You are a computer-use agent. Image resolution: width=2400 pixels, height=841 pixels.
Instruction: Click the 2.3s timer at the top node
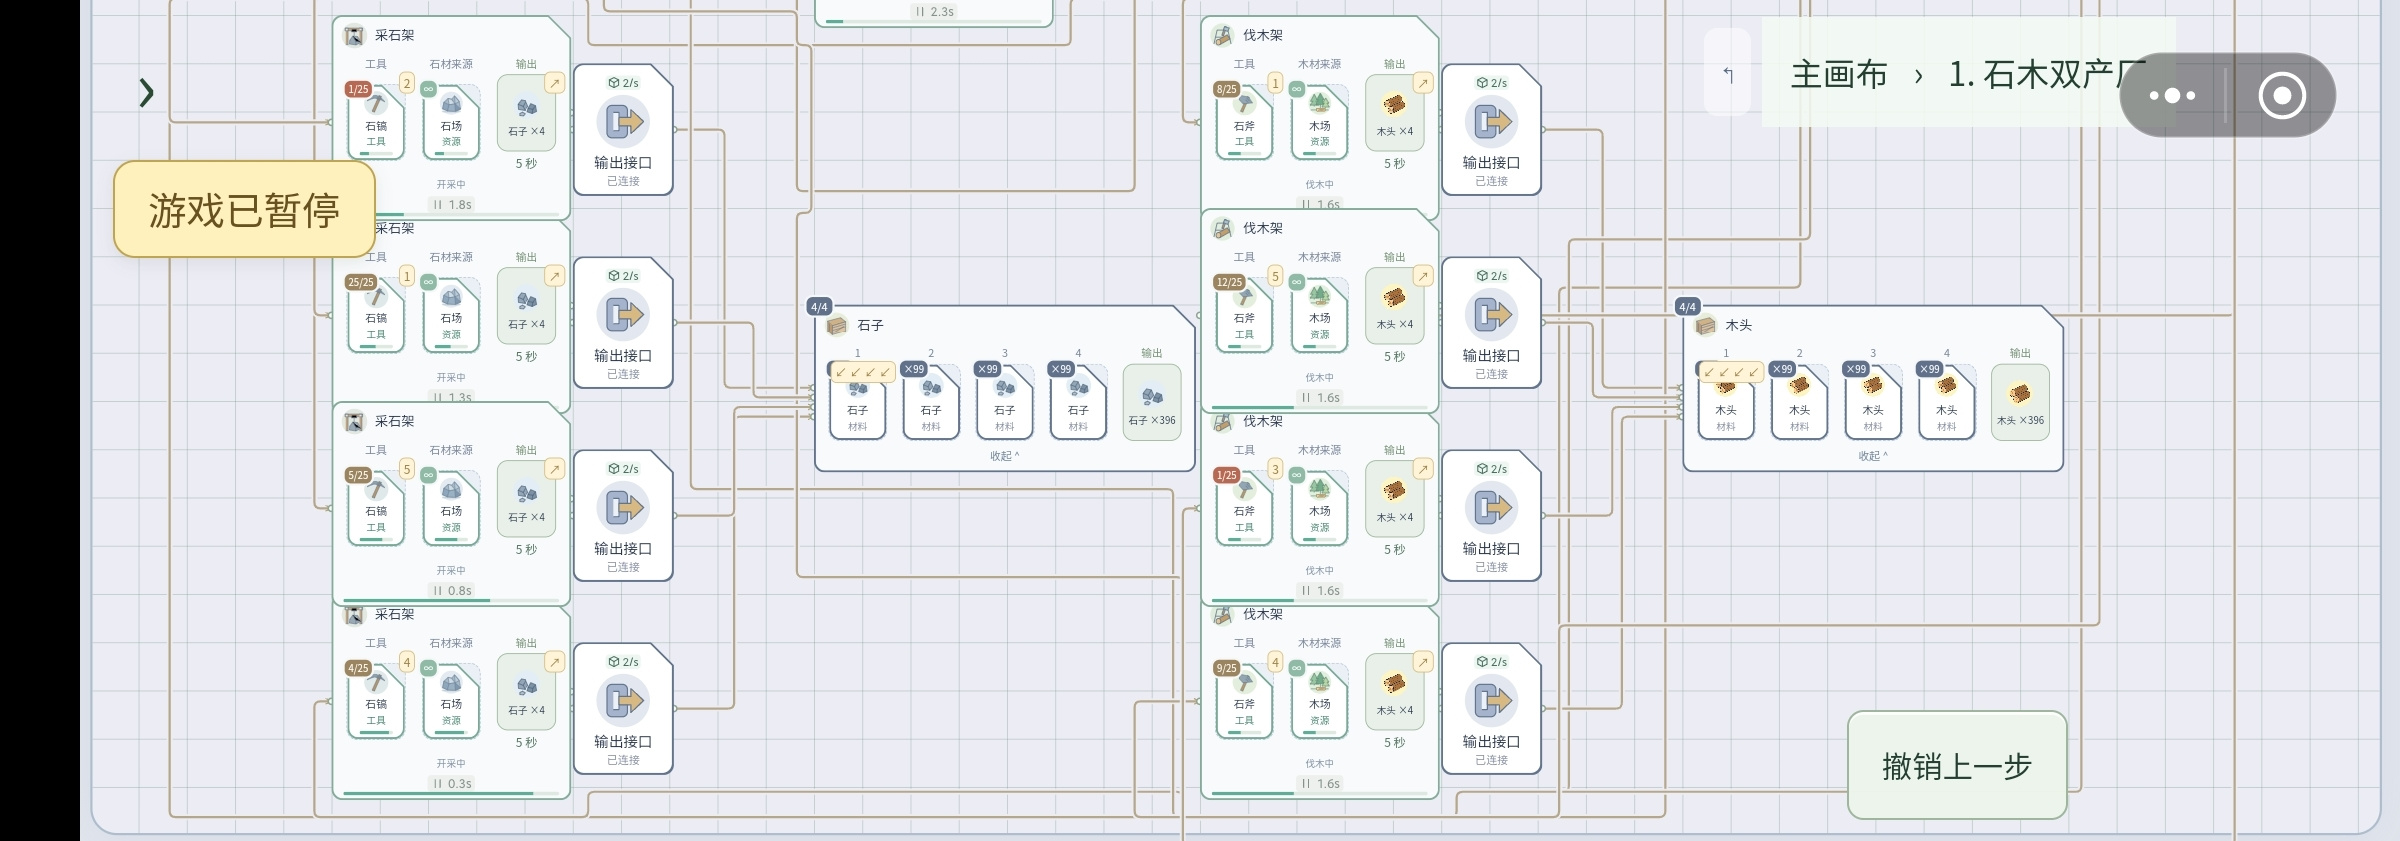(934, 12)
